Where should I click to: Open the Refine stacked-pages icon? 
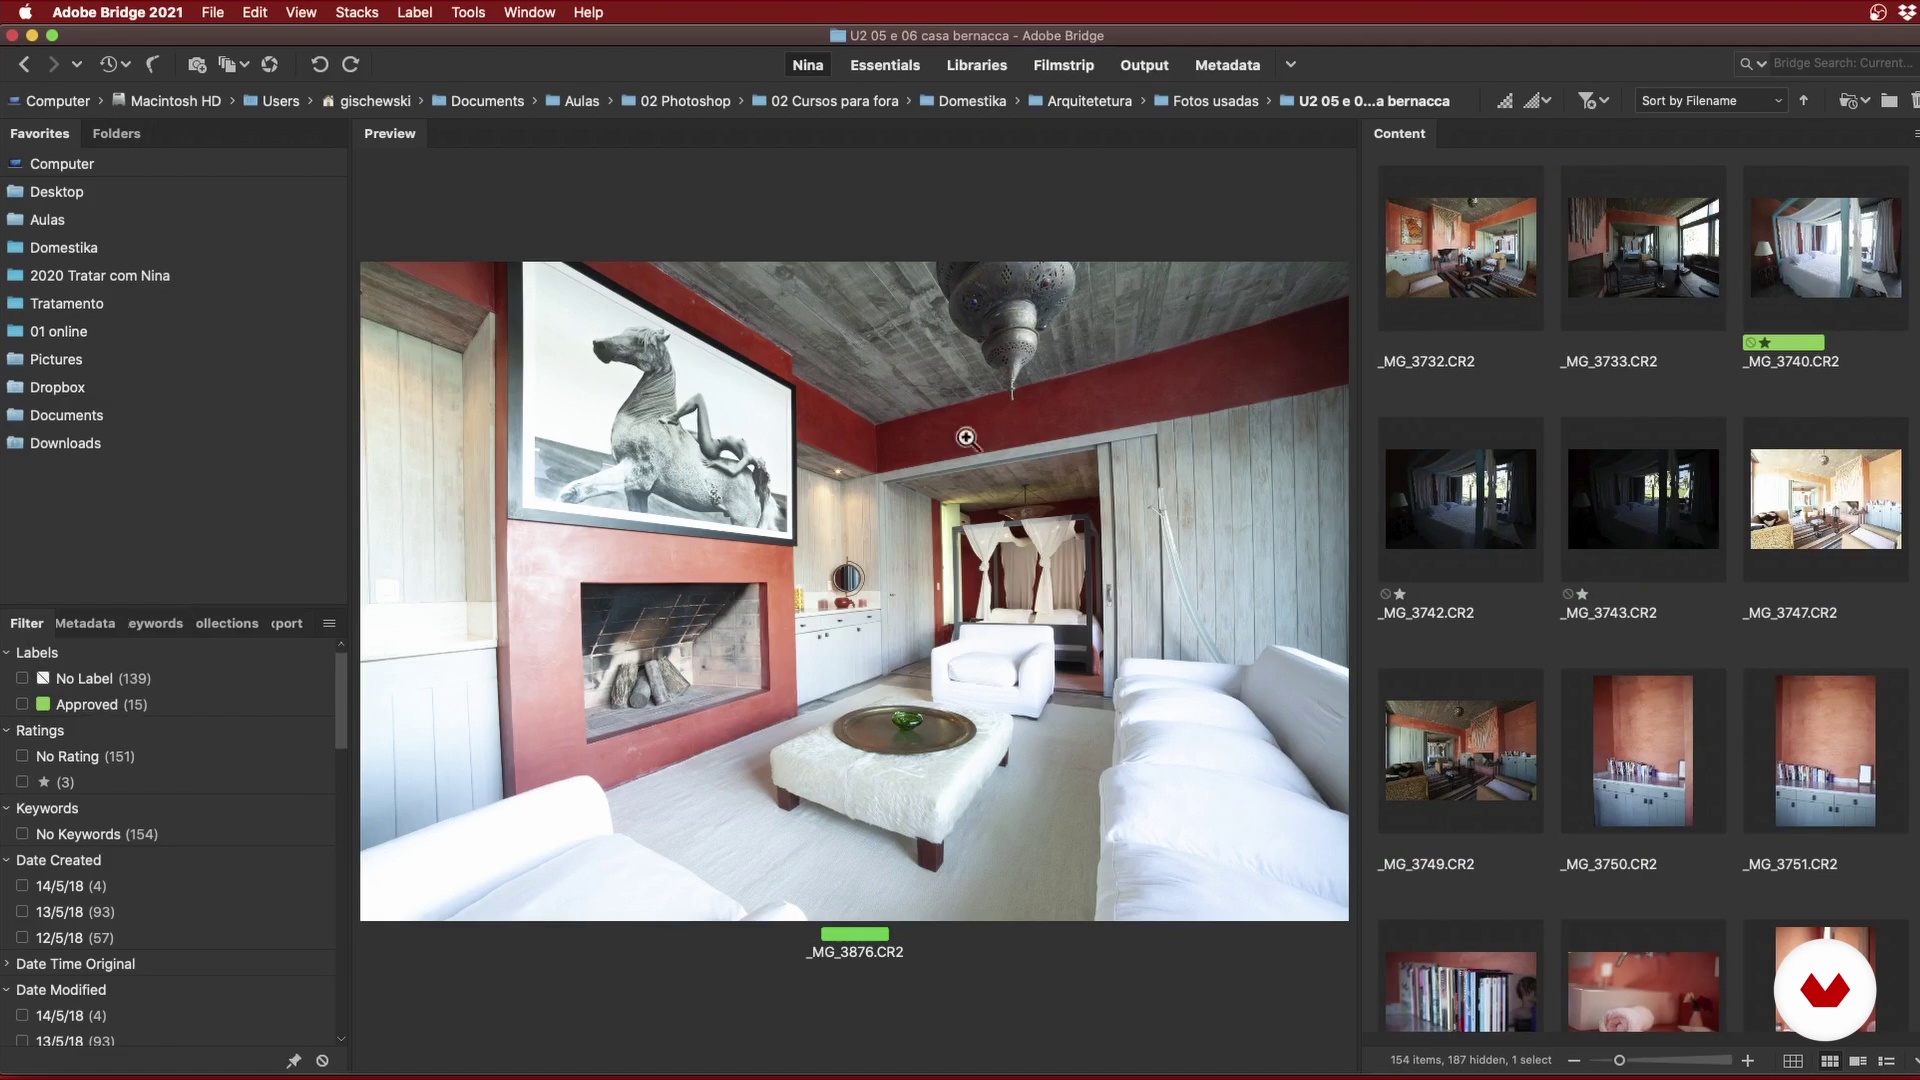(x=233, y=64)
